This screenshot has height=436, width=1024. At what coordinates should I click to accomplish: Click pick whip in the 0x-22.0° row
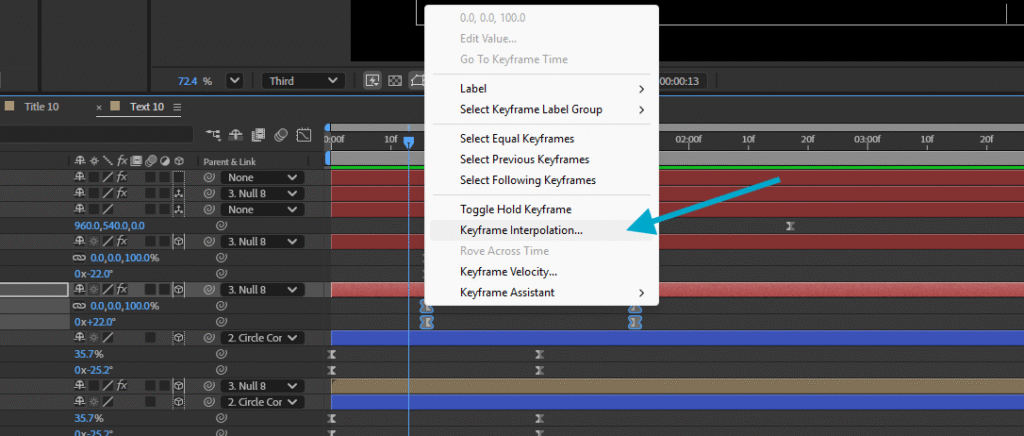click(221, 273)
